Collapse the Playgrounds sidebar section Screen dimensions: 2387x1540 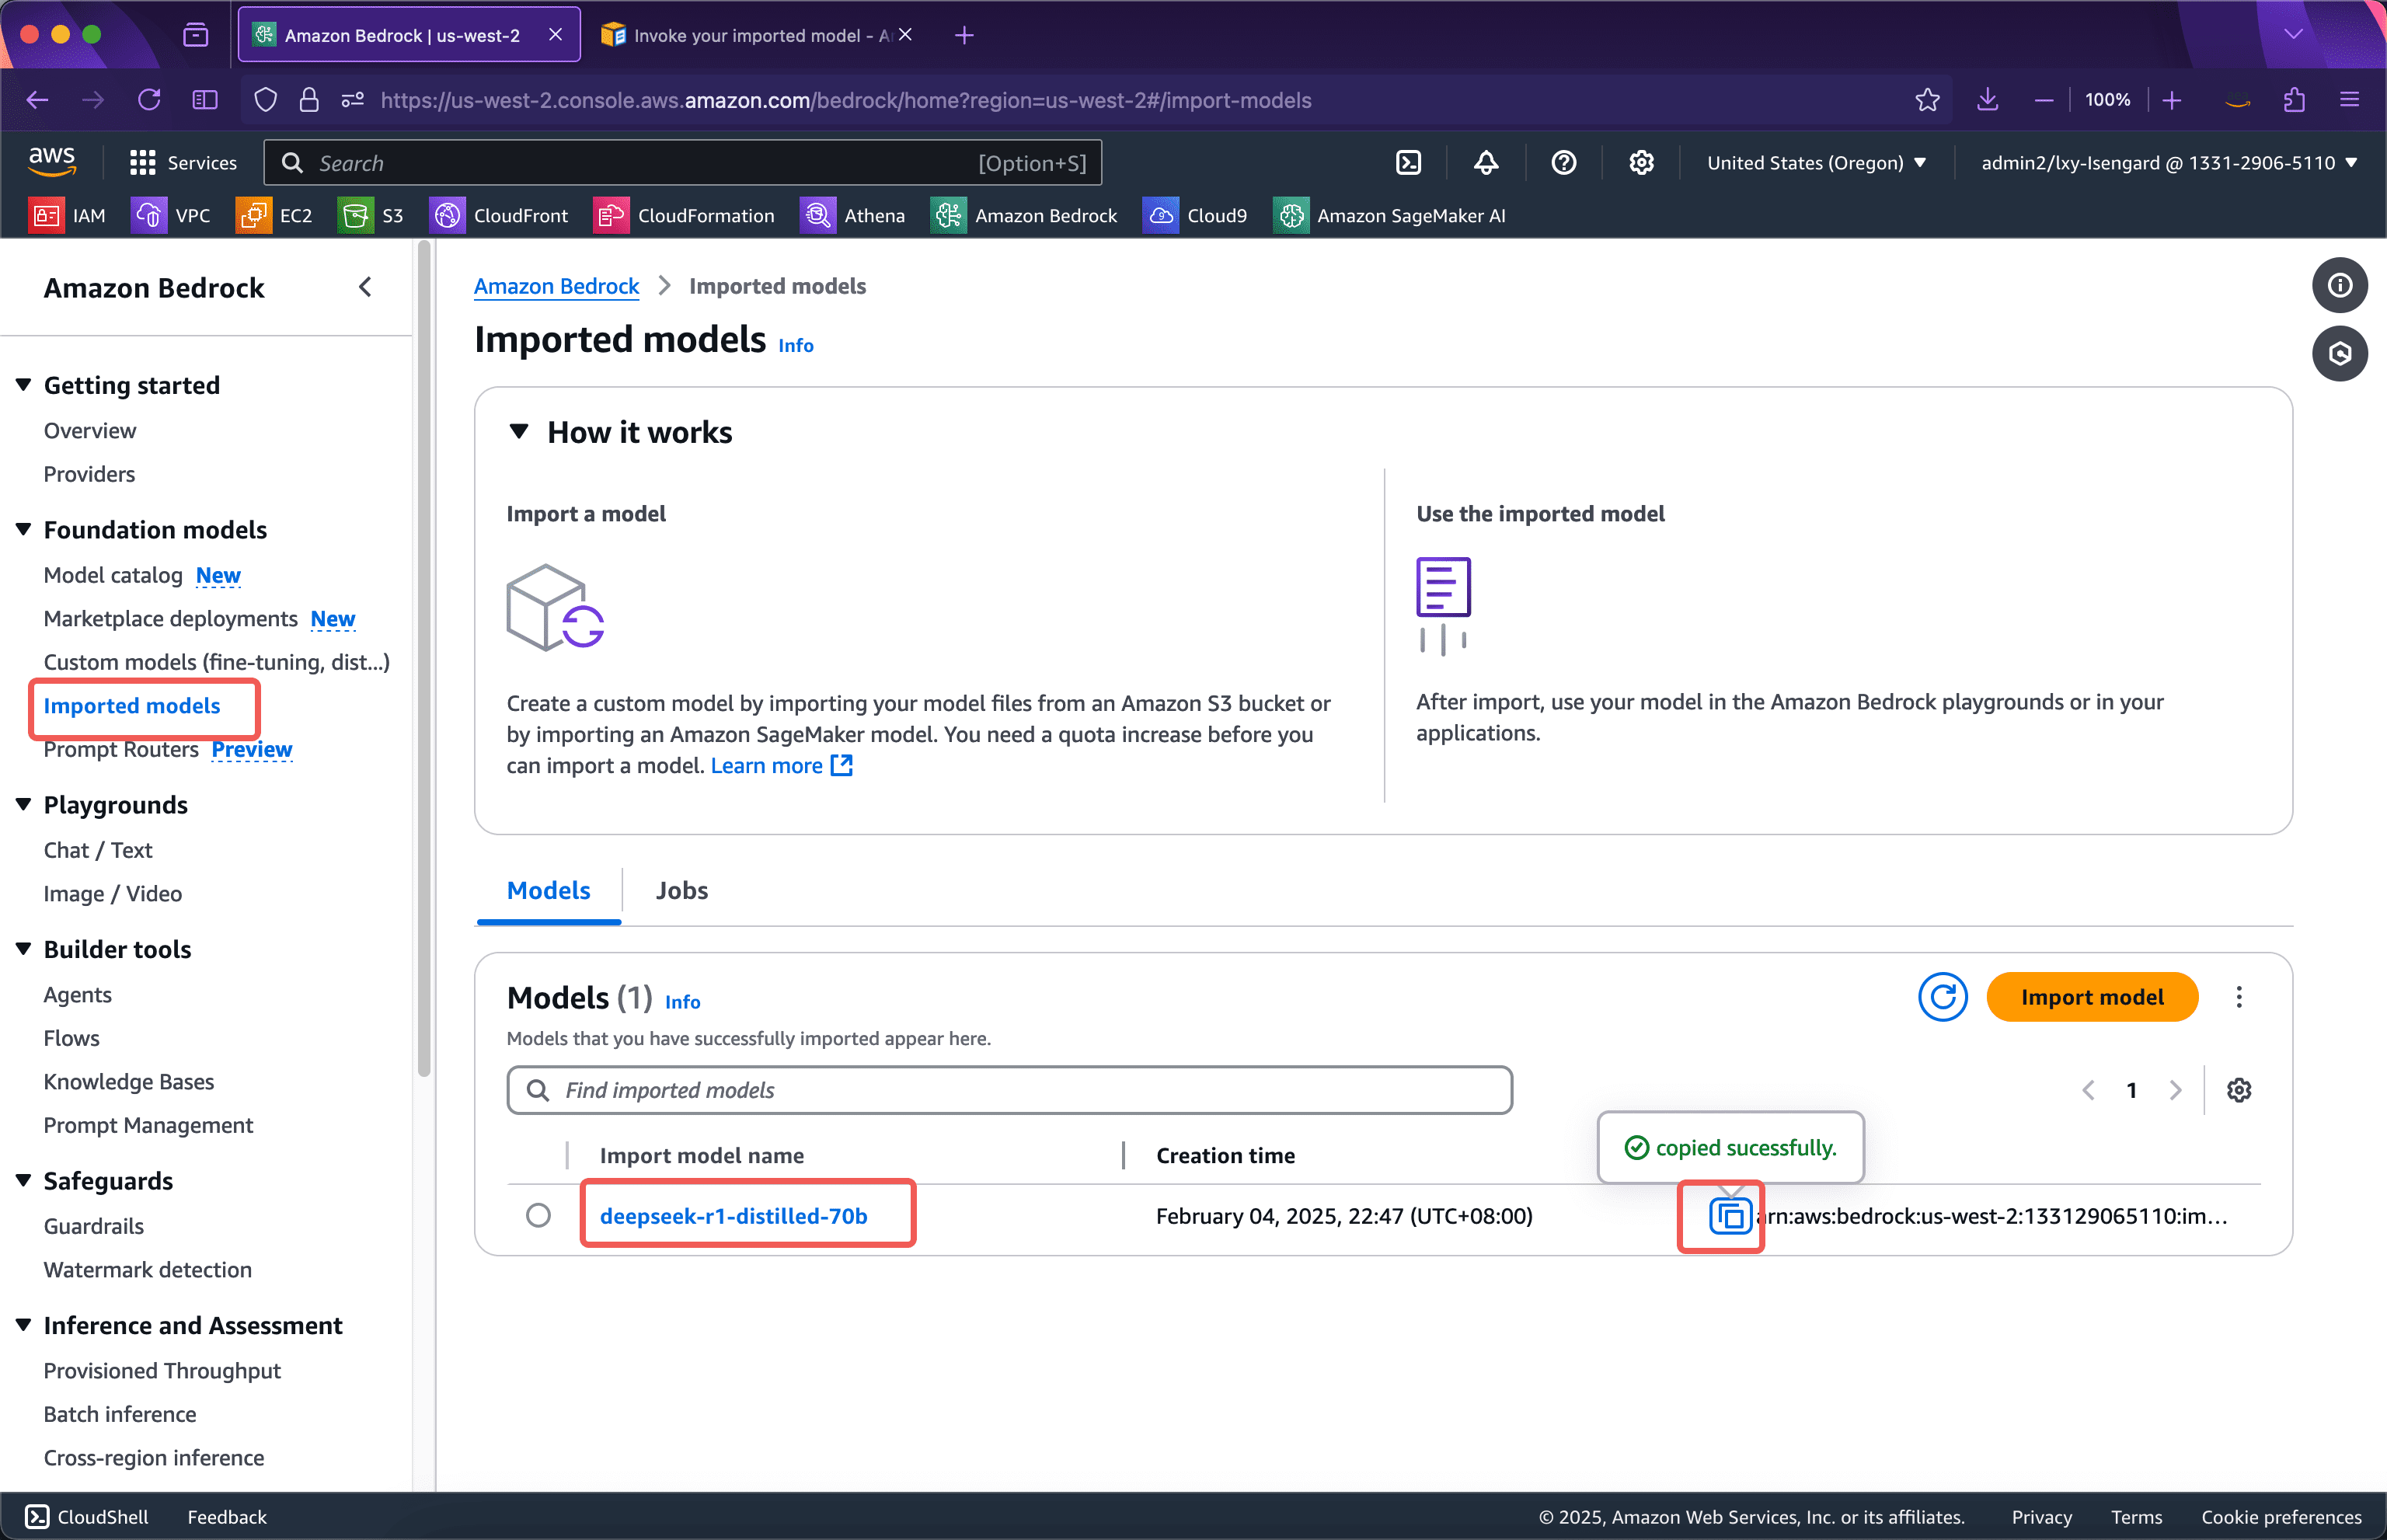[23, 805]
